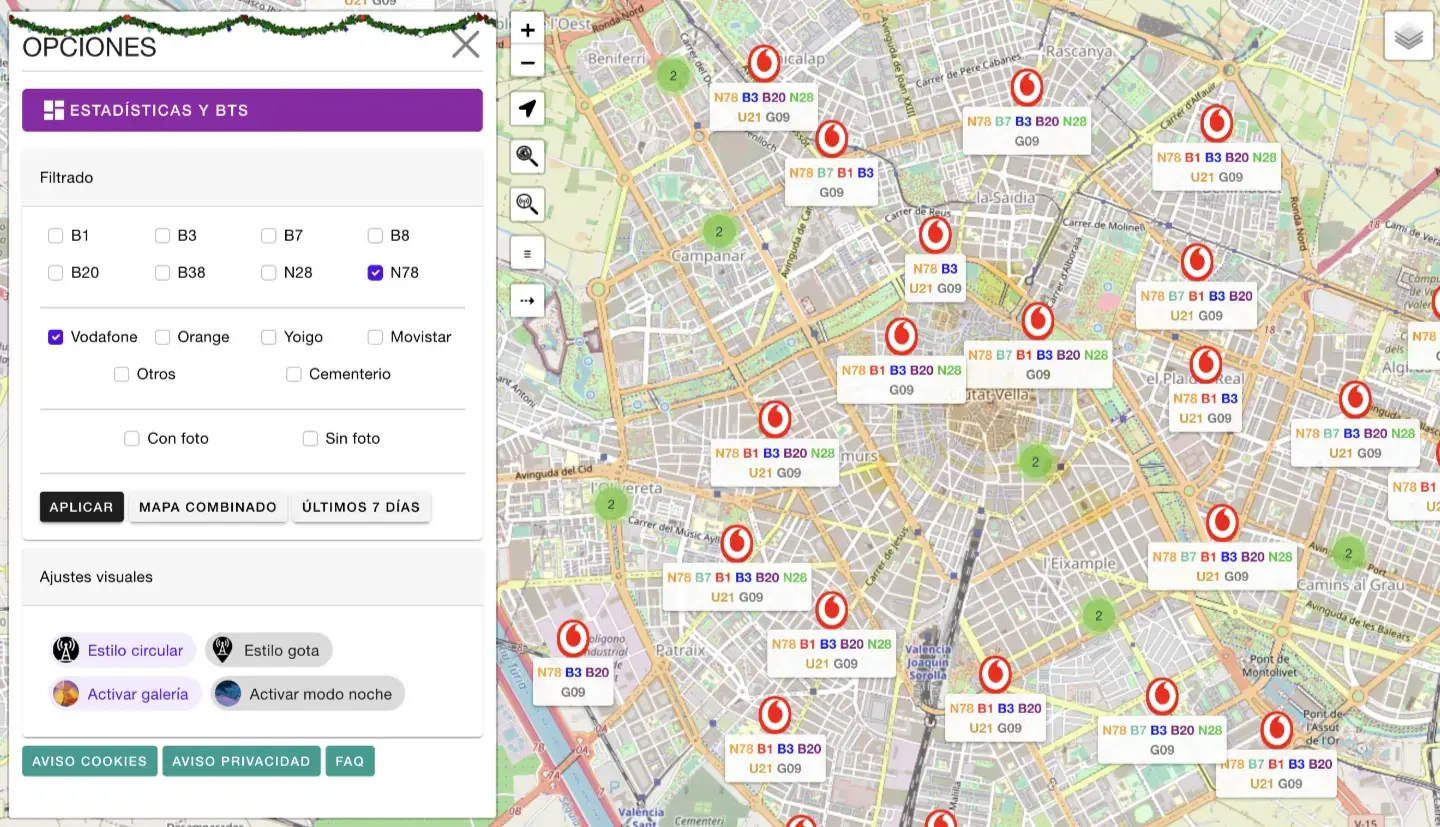Check the B20 band filter
Viewport: 1440px width, 827px height.
(x=56, y=272)
